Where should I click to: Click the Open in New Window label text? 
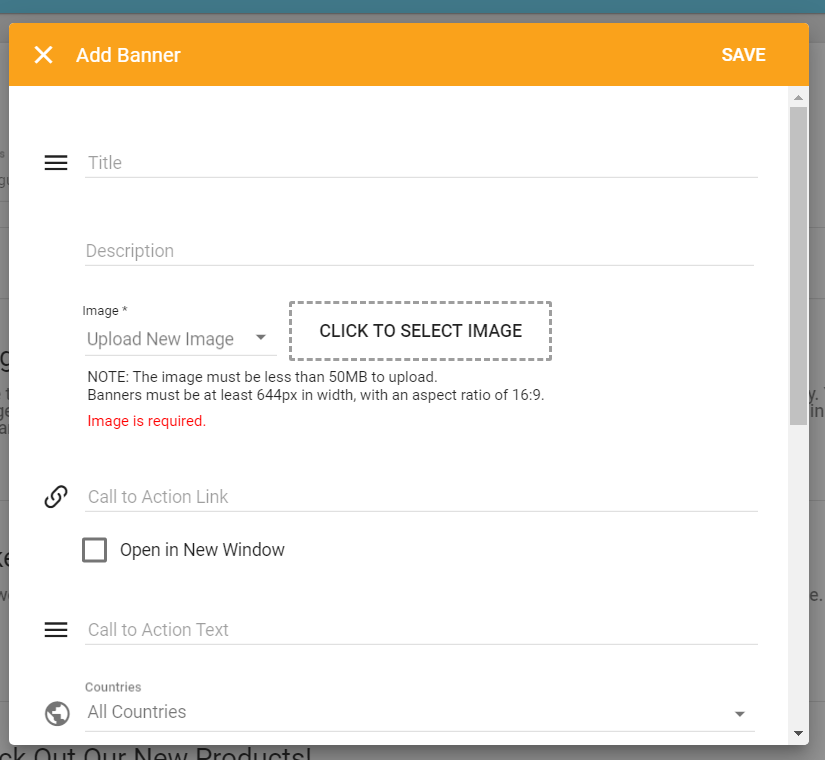[x=202, y=550]
